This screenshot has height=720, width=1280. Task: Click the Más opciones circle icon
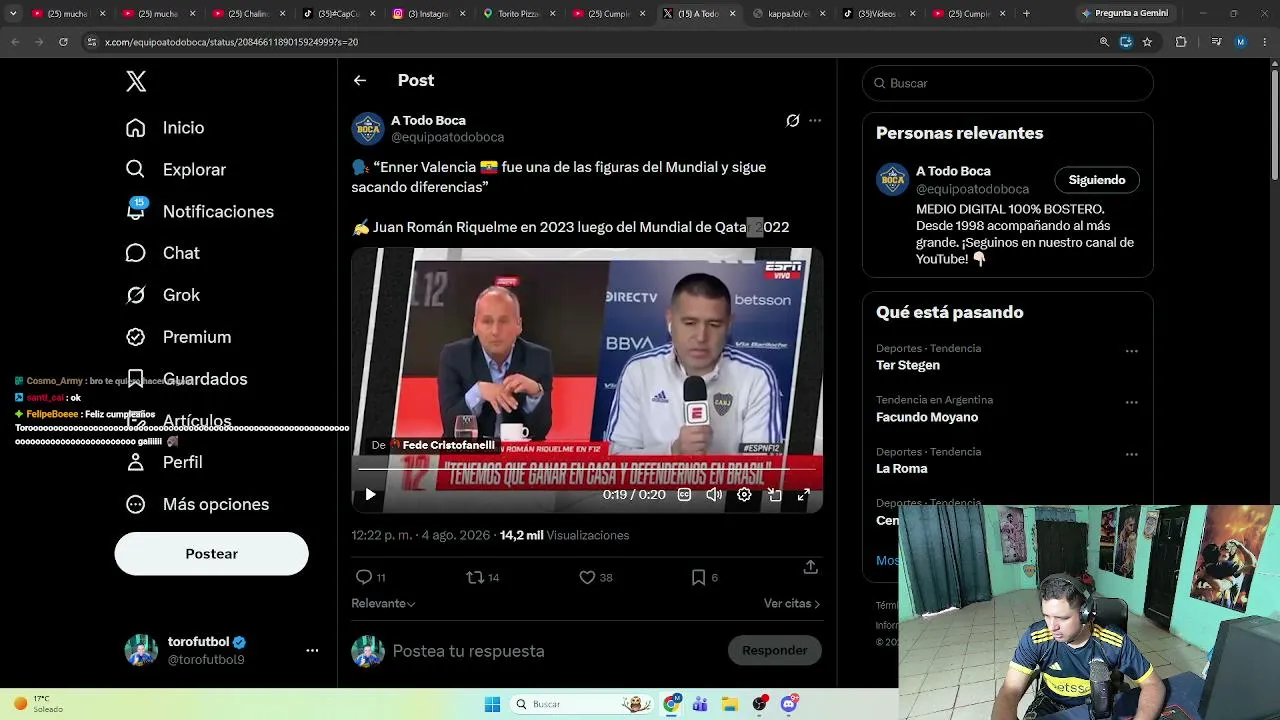(136, 504)
